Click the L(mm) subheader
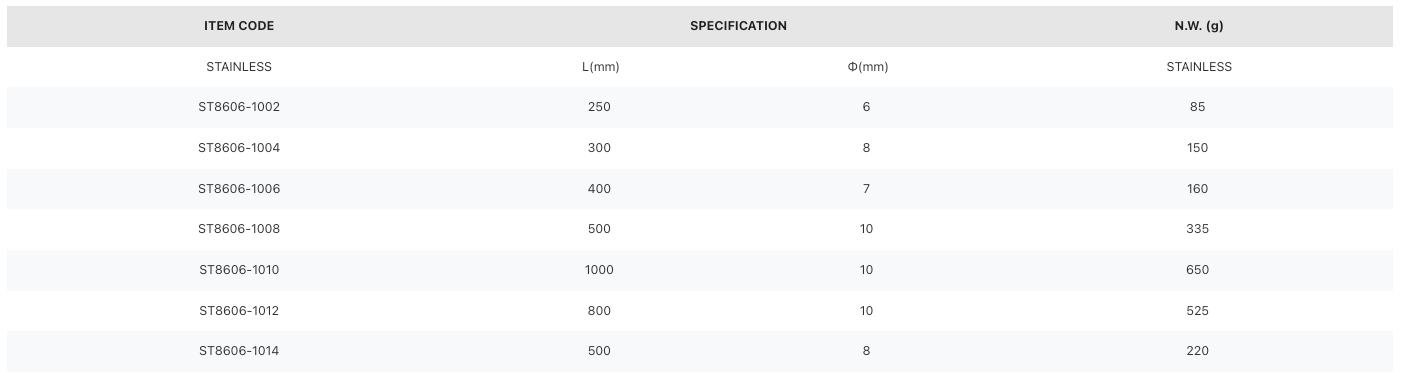Viewport: 1403px width, 381px height. tap(600, 67)
